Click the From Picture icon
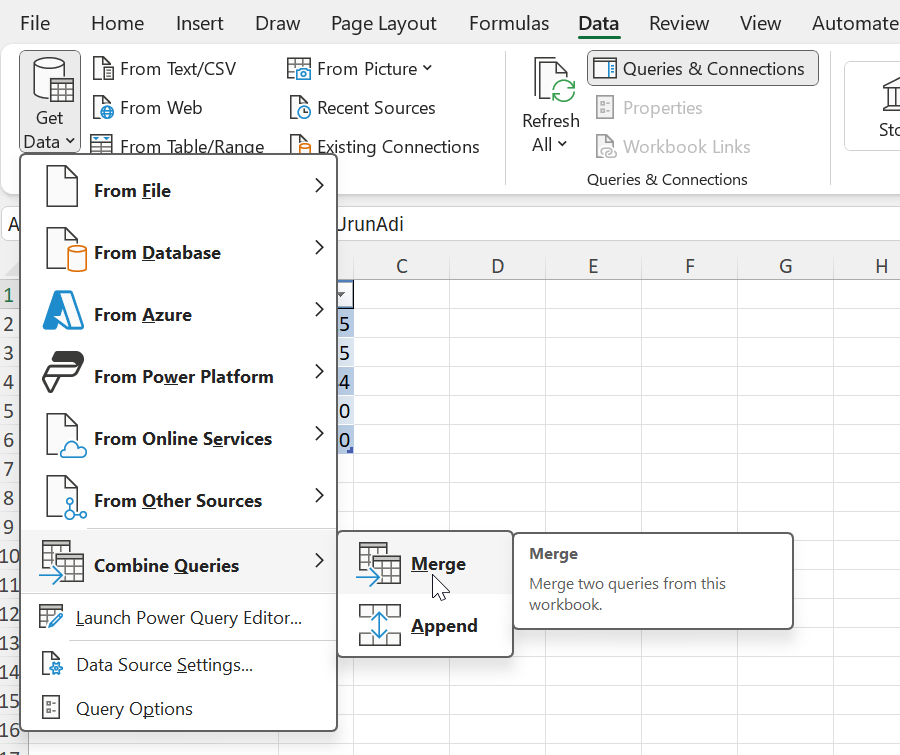This screenshot has height=755, width=900. (299, 69)
